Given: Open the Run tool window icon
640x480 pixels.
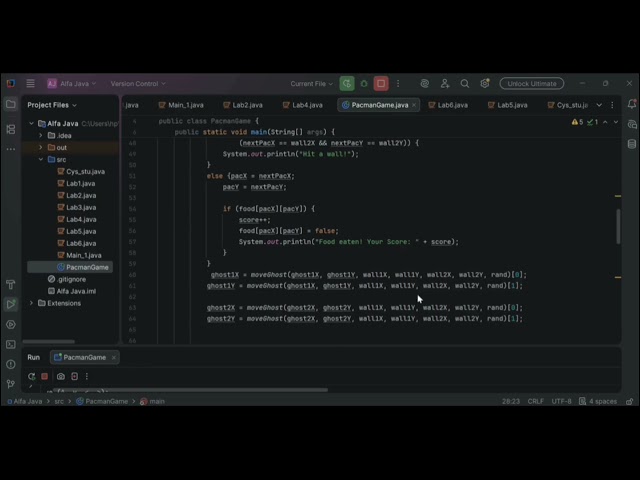Looking at the screenshot, I should click(x=11, y=304).
